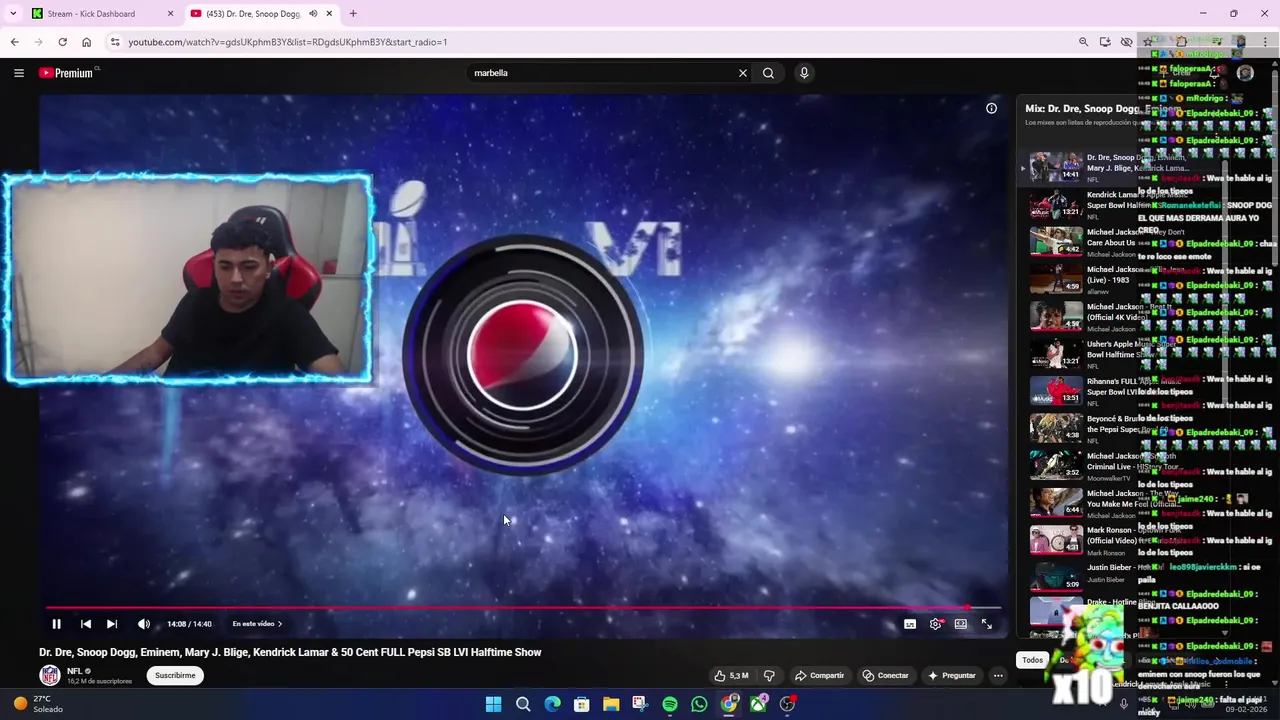Image resolution: width=1280 pixels, height=720 pixels.
Task: Open the YouTube guide hamburger menu
Action: pos(18,73)
